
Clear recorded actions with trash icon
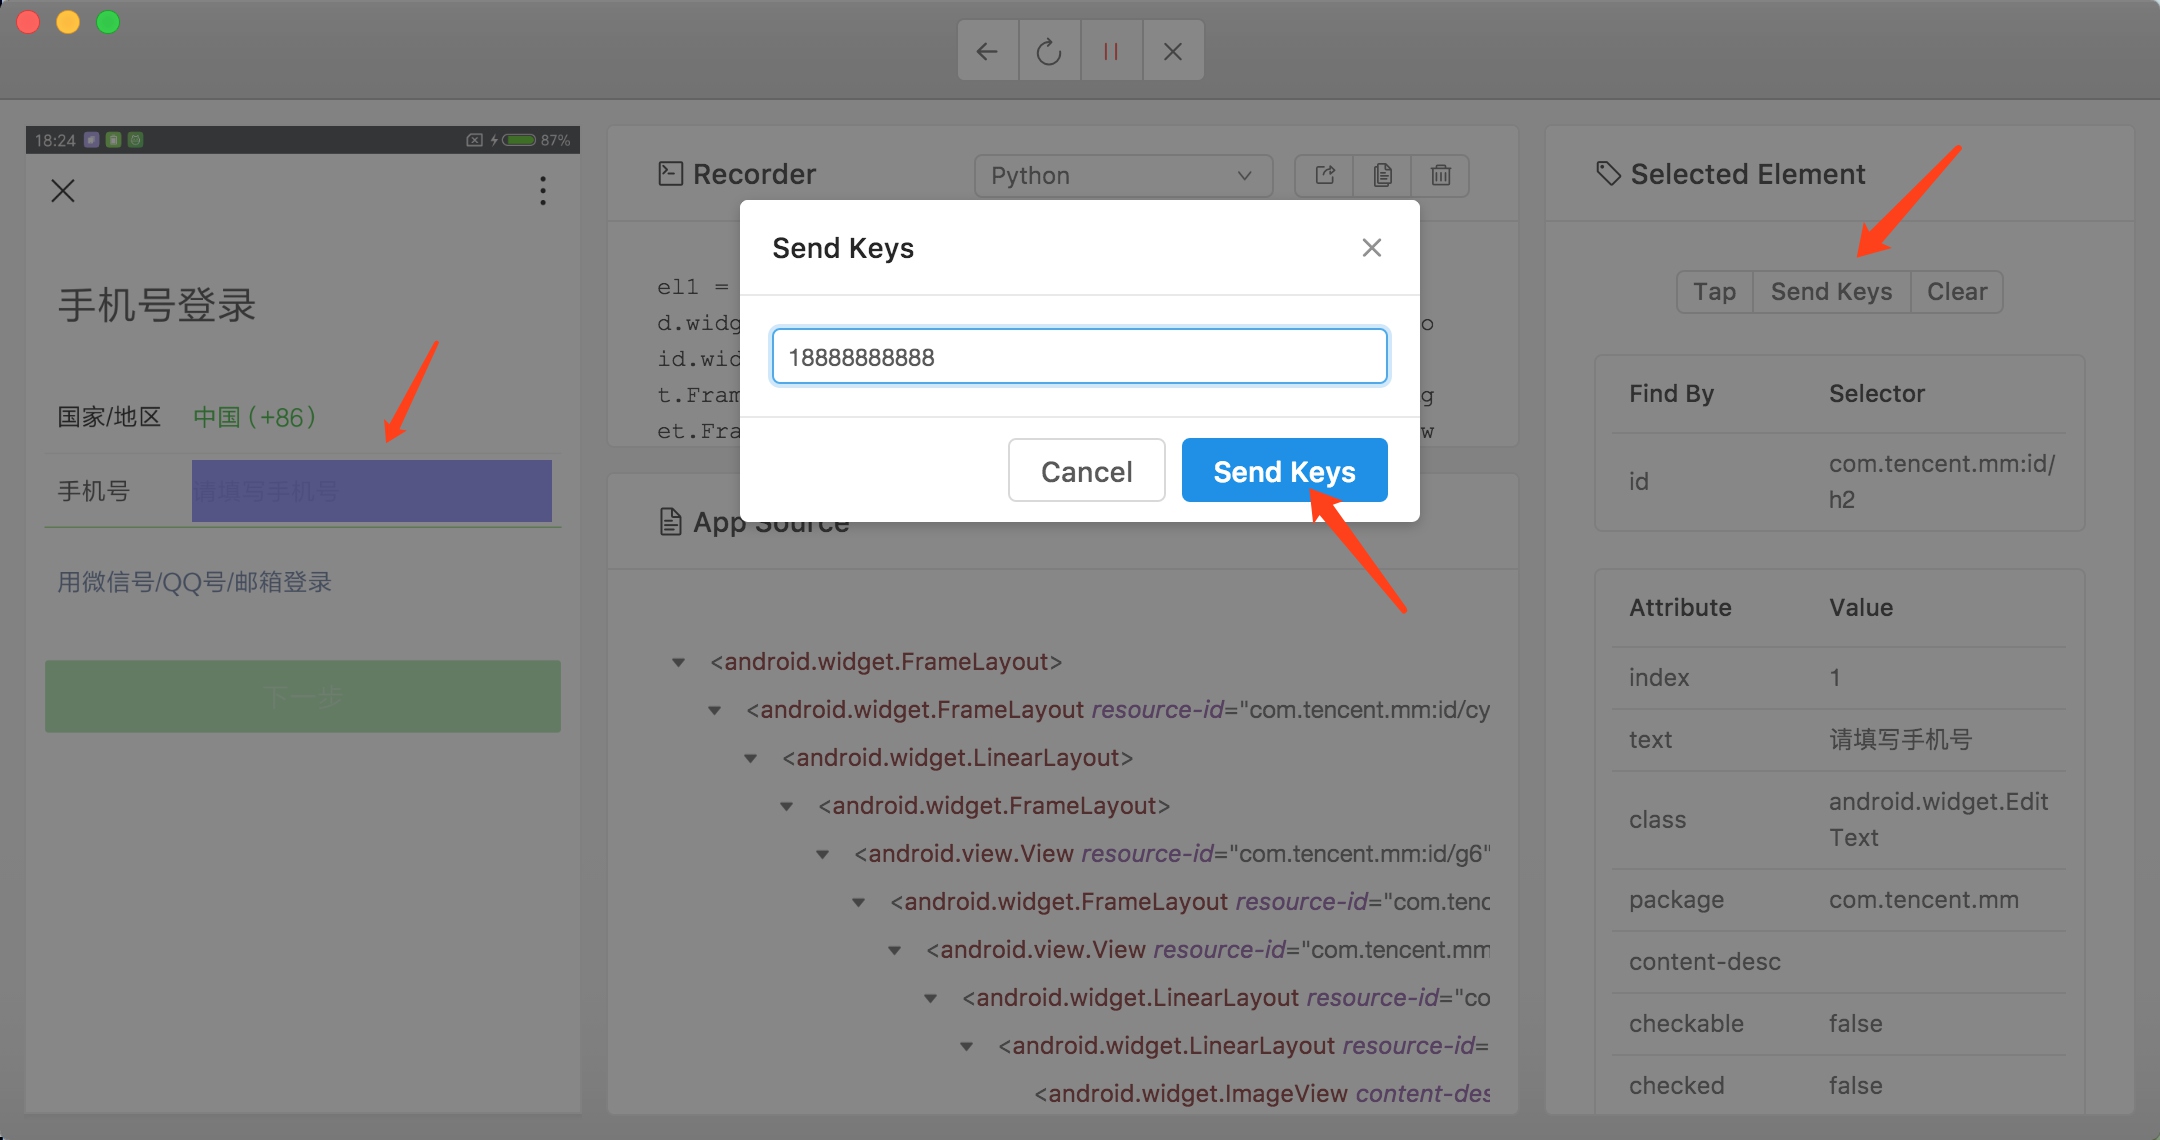pos(1441,175)
